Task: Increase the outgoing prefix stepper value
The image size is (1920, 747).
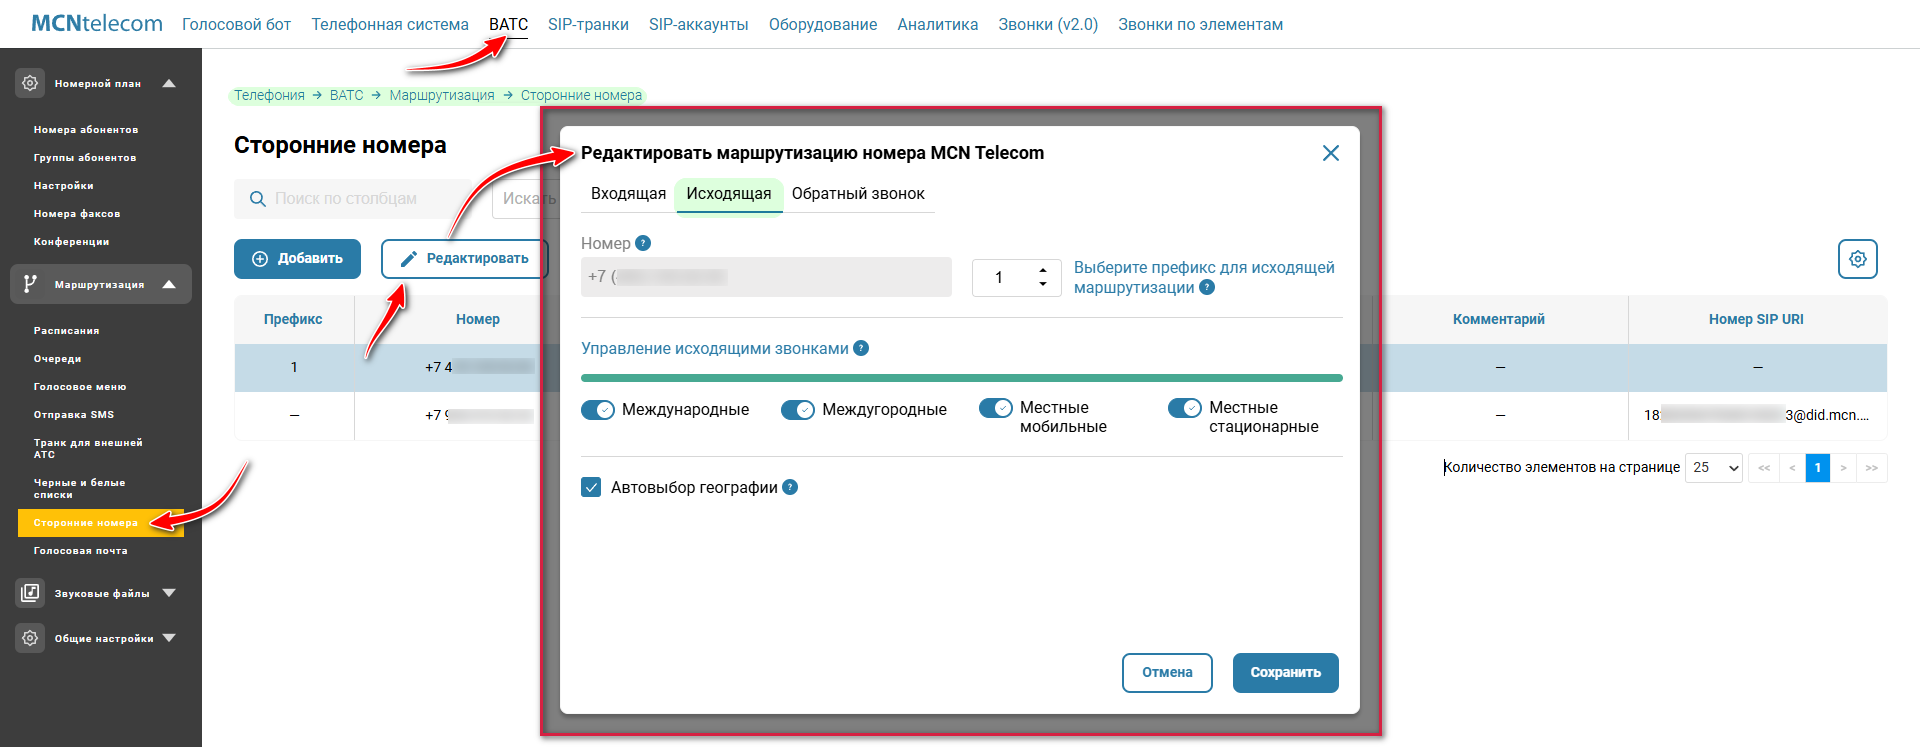Action: 1043,270
